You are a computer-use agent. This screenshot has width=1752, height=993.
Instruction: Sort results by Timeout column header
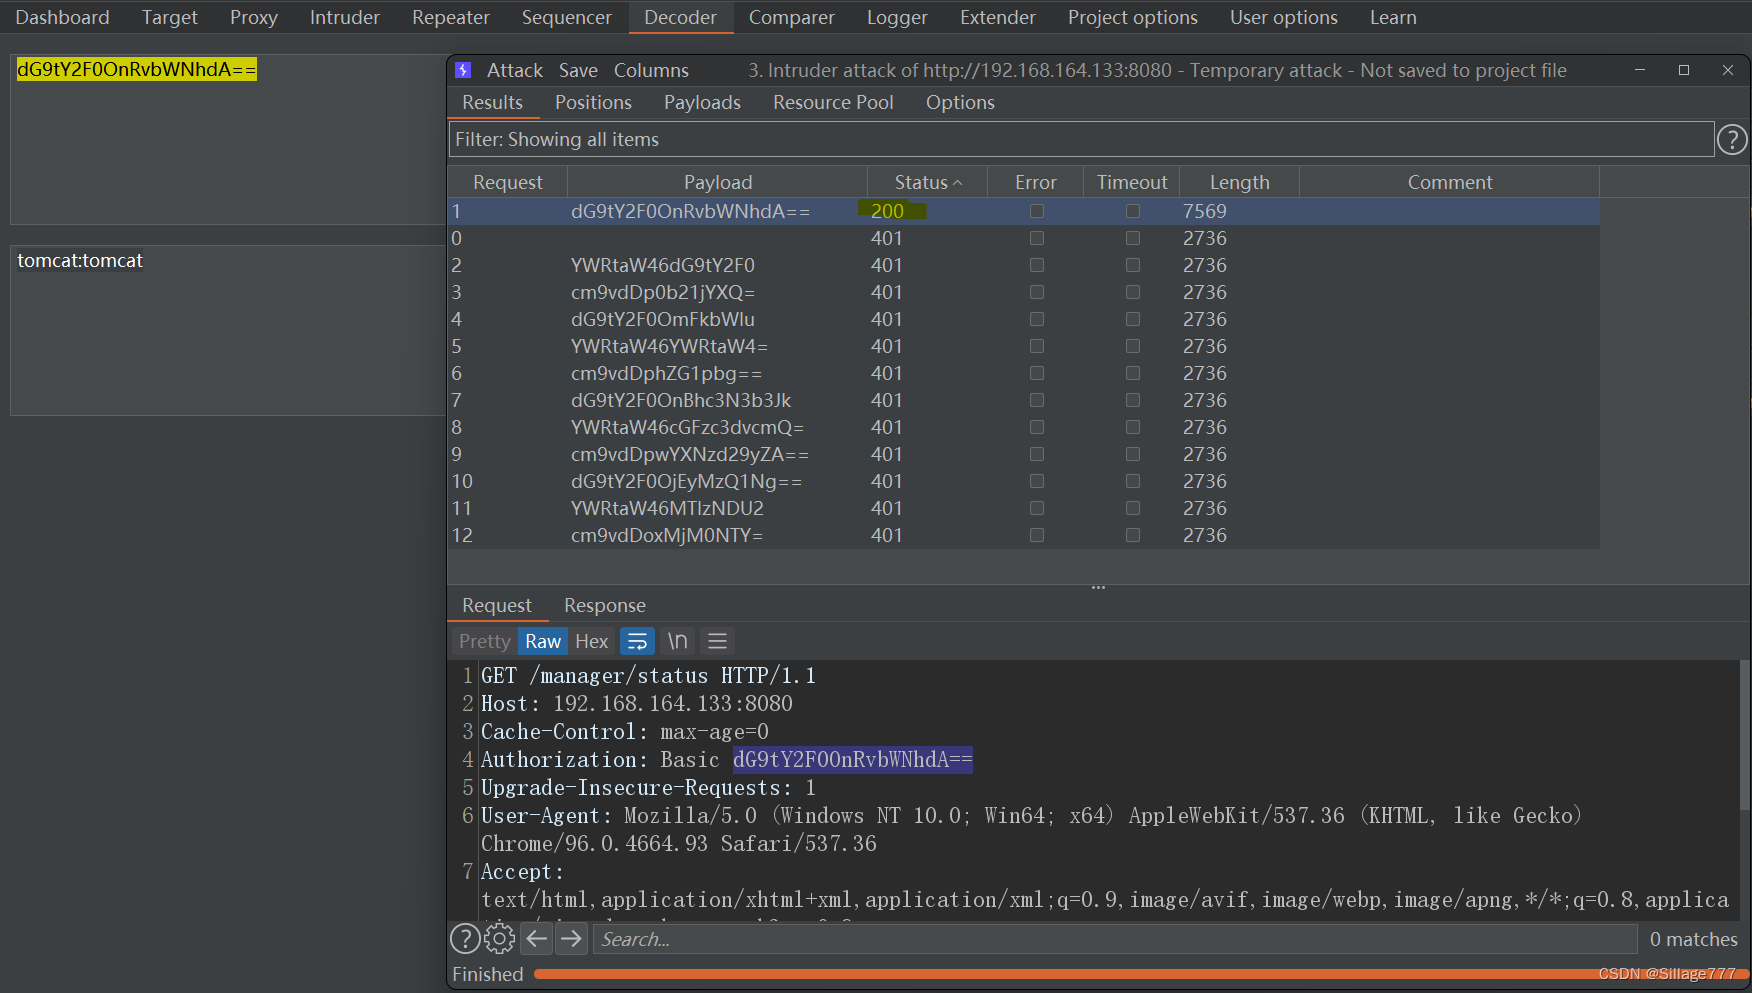pos(1132,182)
